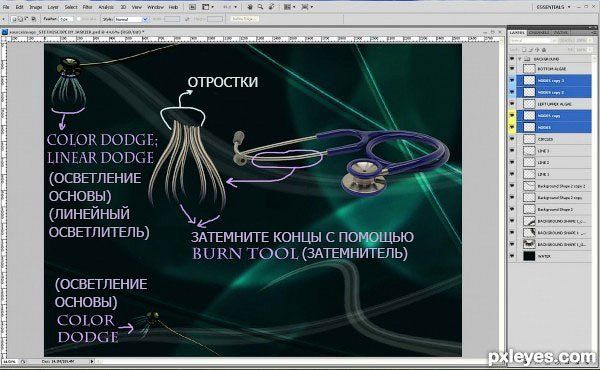600x370 pixels.
Task: Launch Bridge from the application bar
Action: pos(192,7)
